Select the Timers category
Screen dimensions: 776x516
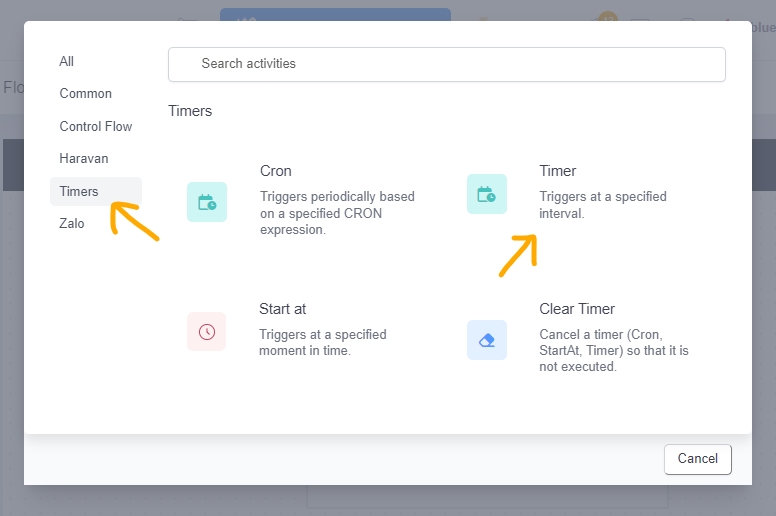(x=80, y=191)
